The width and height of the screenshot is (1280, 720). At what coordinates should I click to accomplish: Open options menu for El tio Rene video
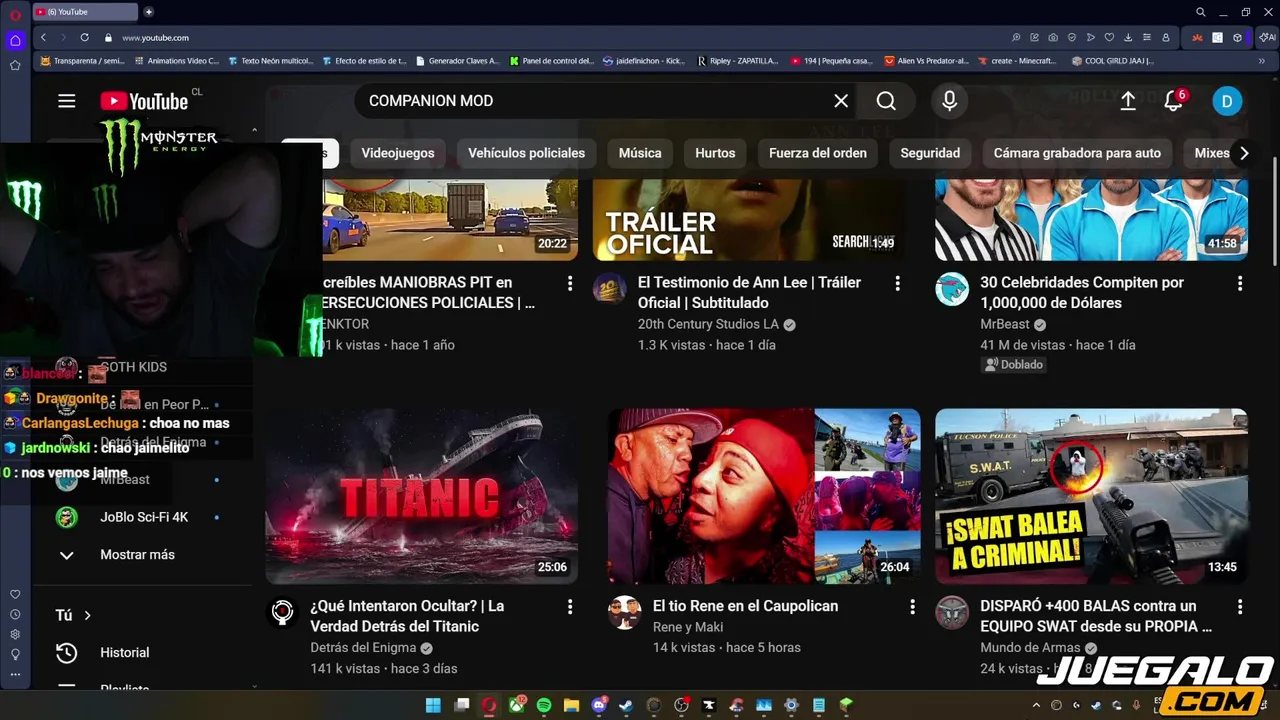(912, 607)
